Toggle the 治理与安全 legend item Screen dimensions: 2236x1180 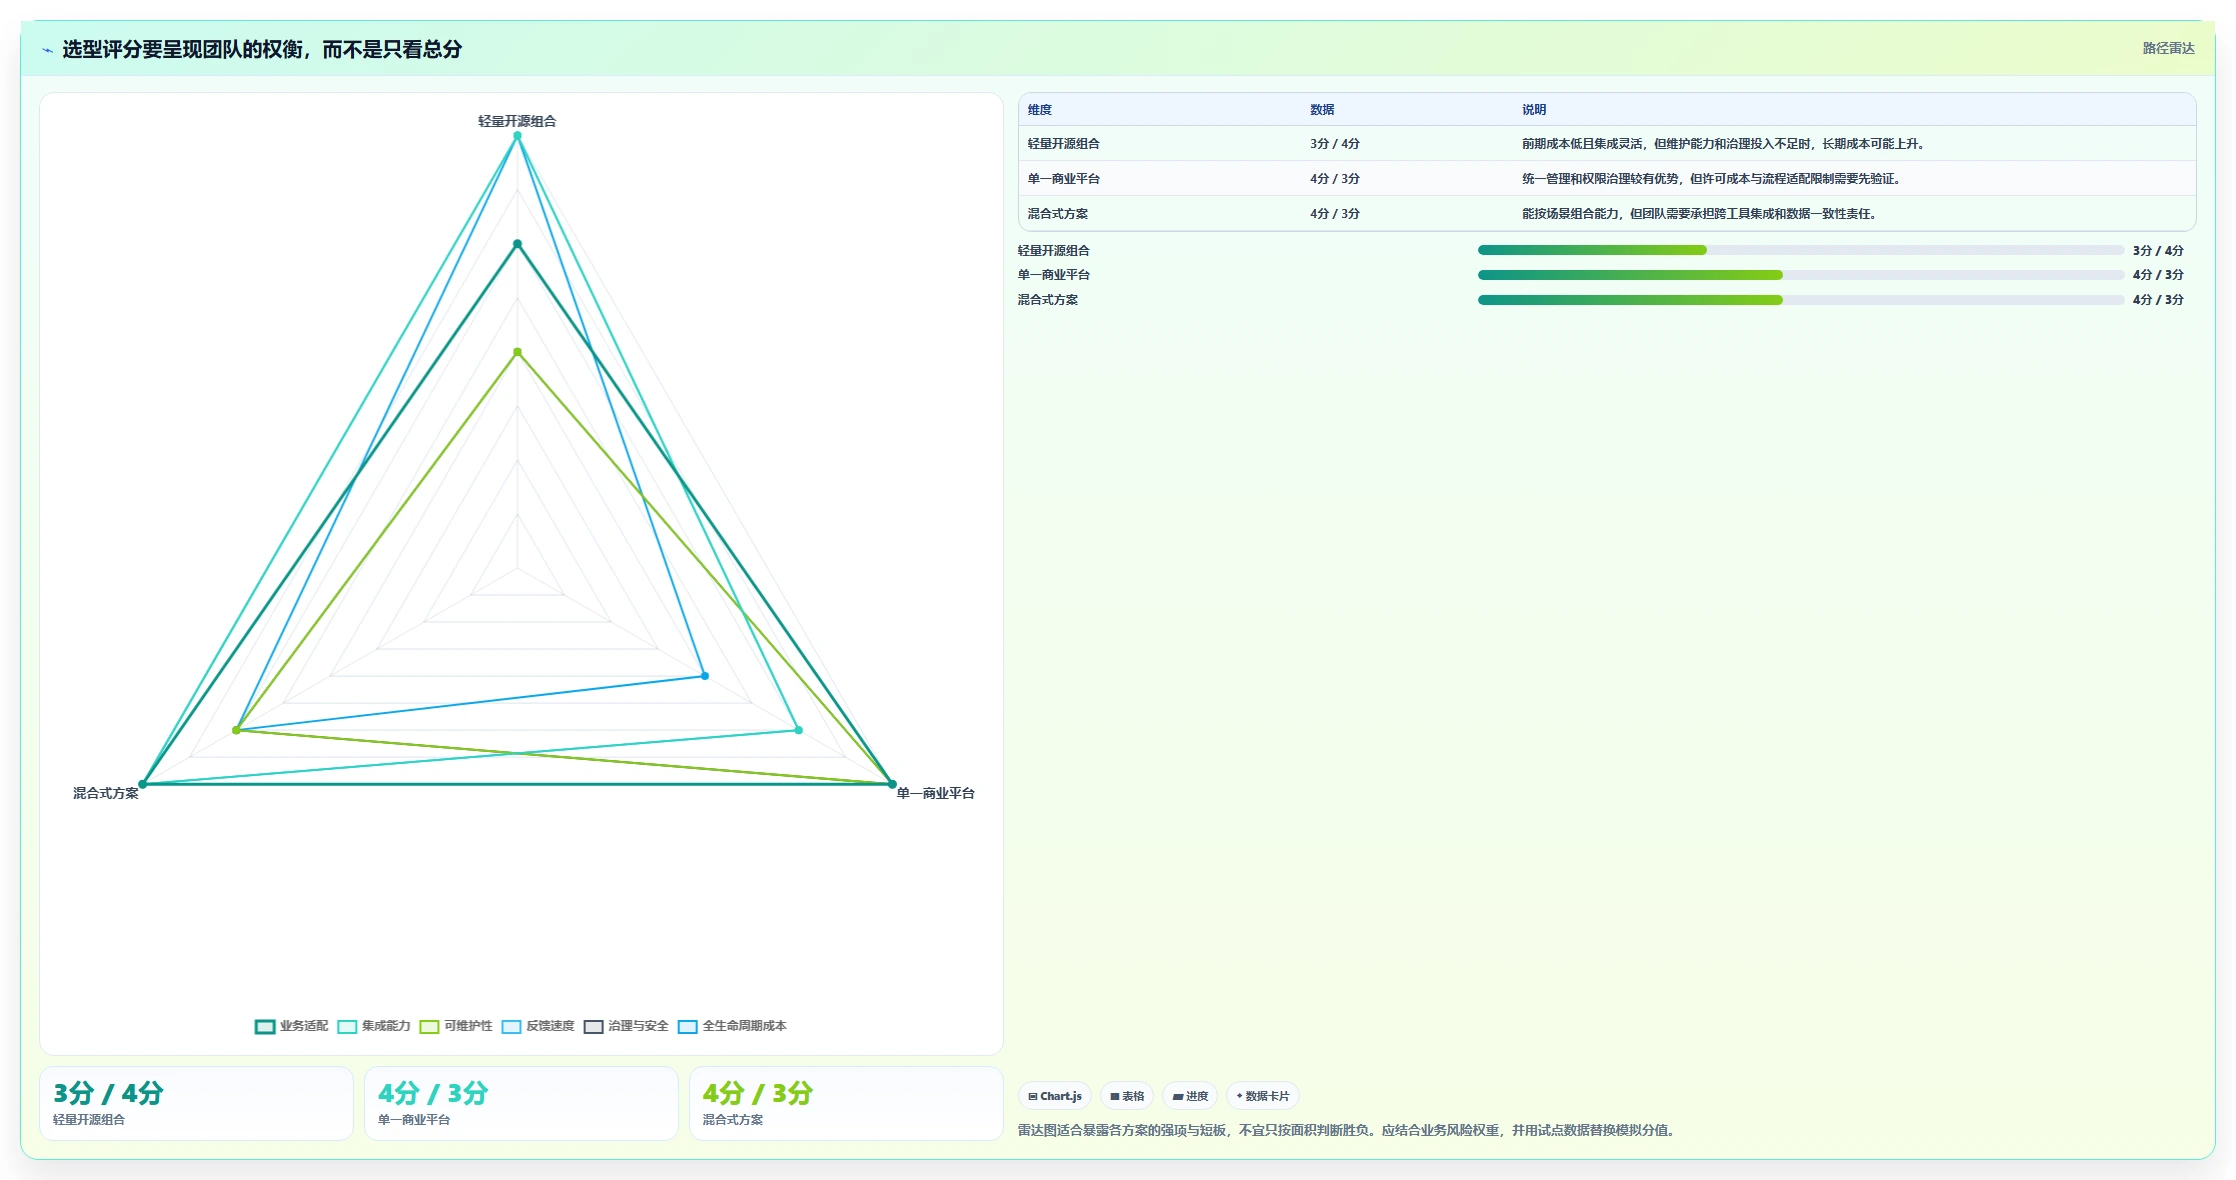626,1026
